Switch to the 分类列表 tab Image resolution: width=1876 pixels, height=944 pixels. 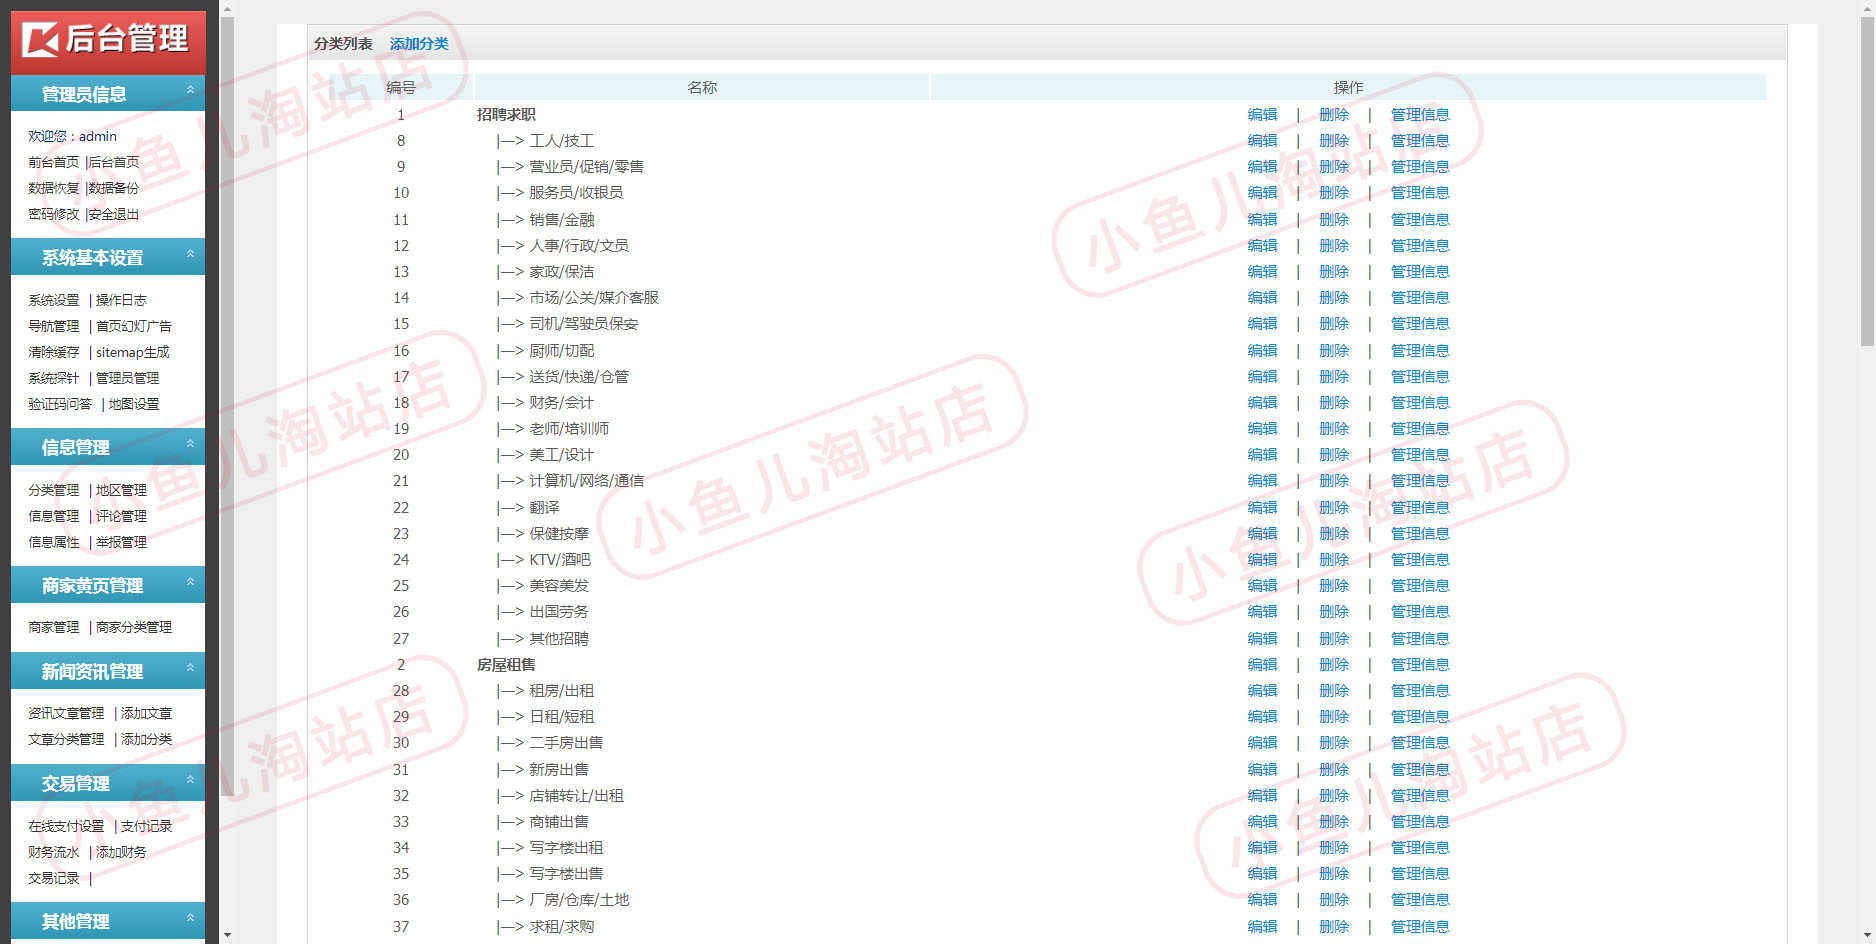tap(343, 44)
